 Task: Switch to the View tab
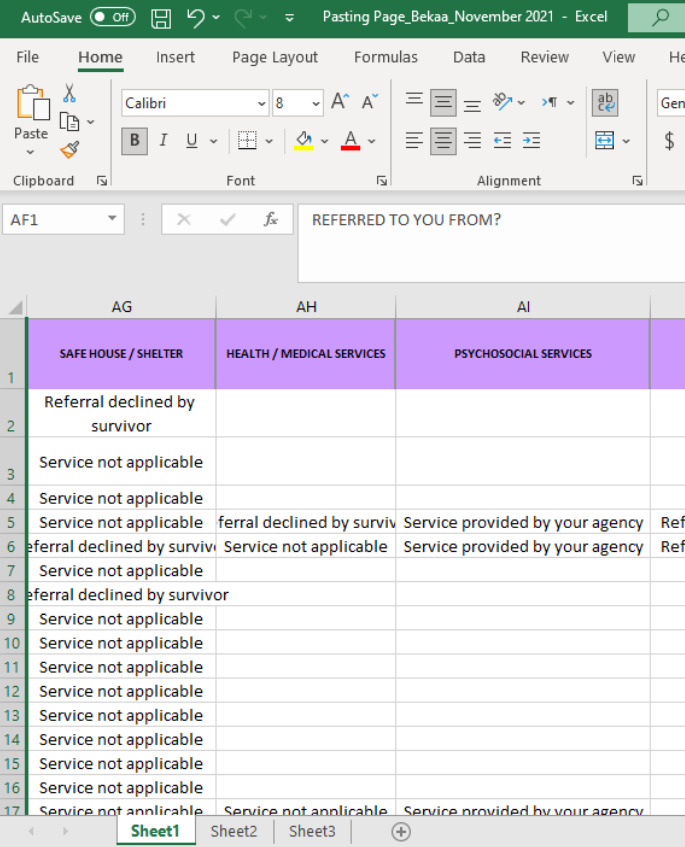619,57
